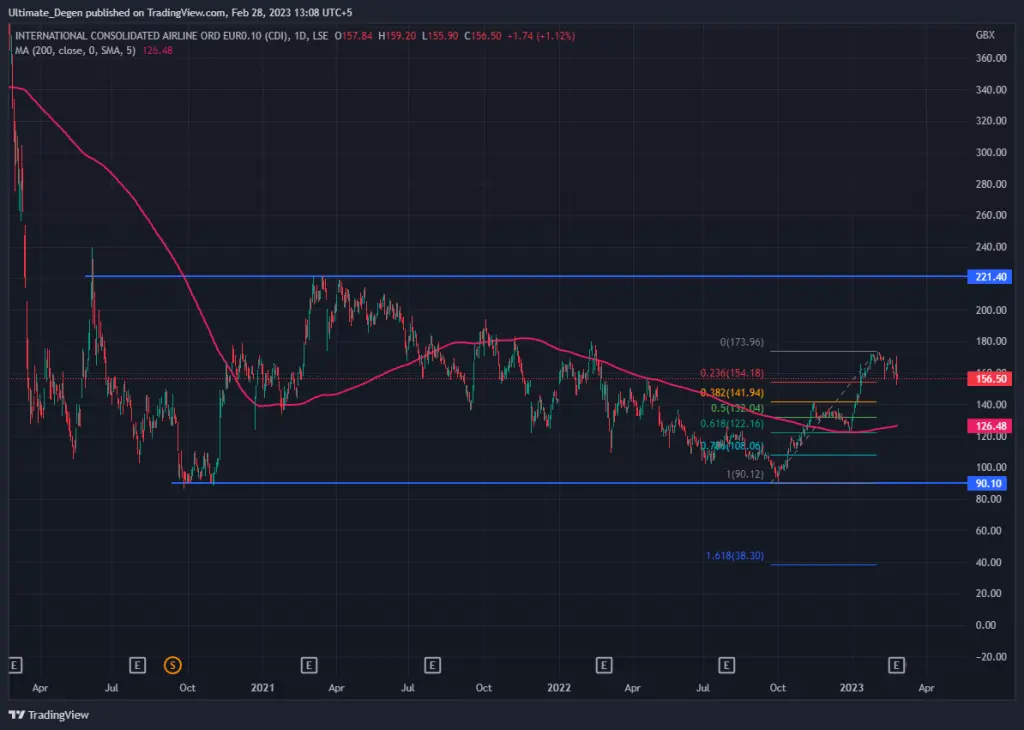Open the earnings E marker between 2021 and Apr

pyautogui.click(x=309, y=665)
